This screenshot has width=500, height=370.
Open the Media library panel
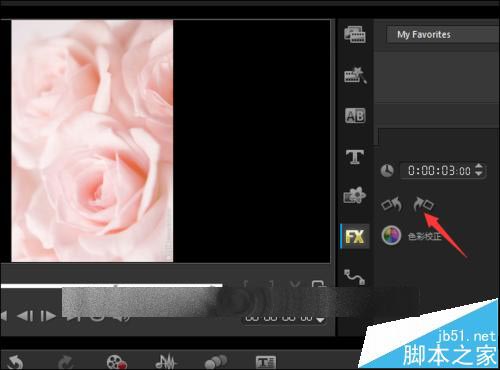tap(355, 34)
